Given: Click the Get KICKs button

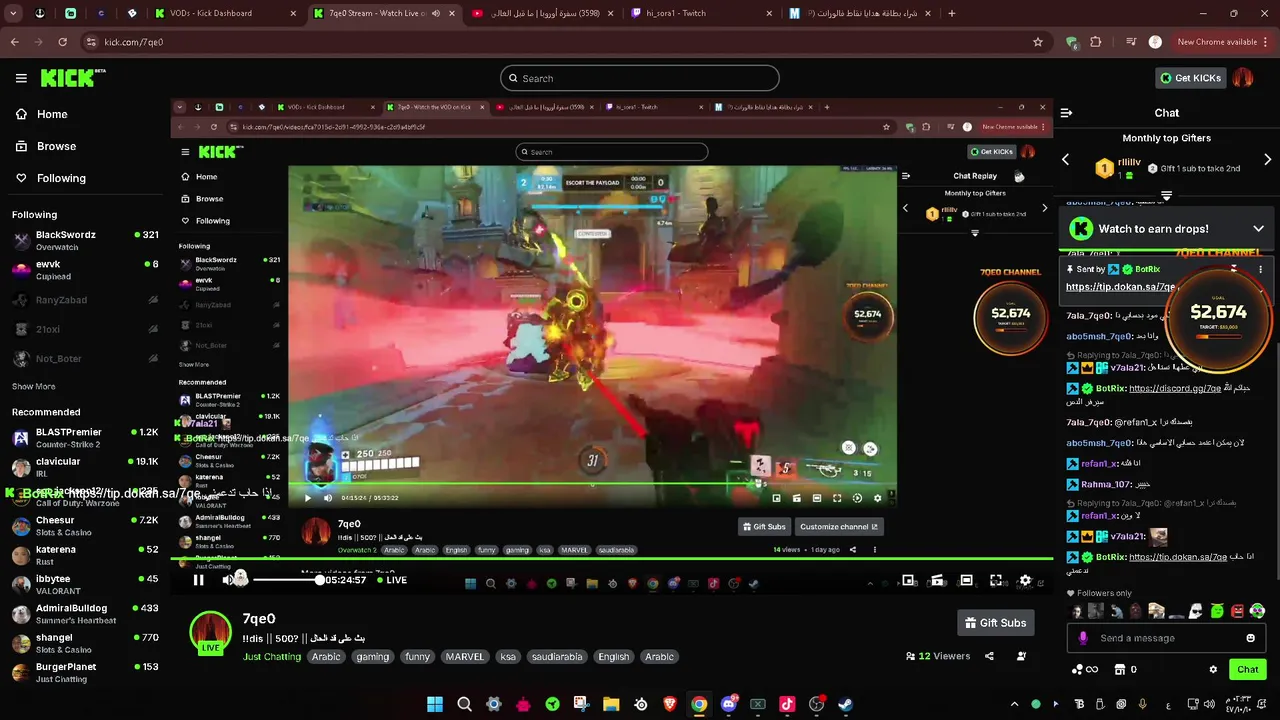Looking at the screenshot, I should tap(1190, 78).
